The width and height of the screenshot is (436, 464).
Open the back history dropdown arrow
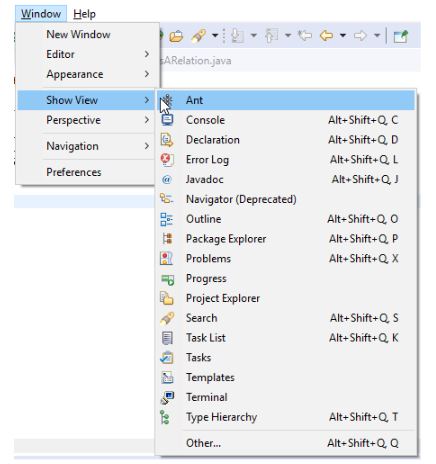[343, 35]
